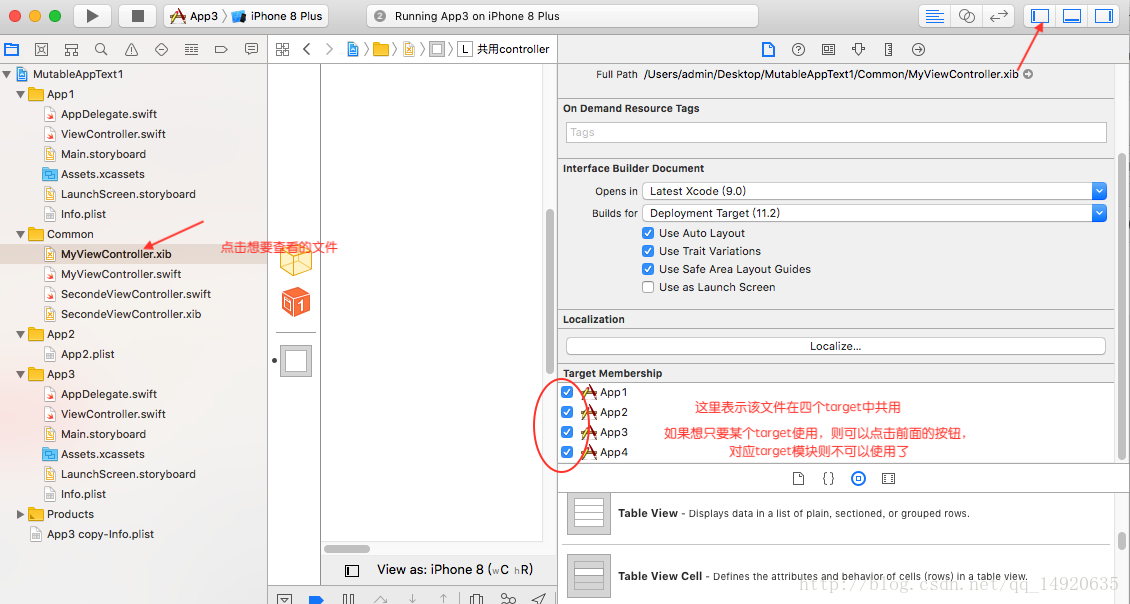Screen dimensions: 1130x604
Task: Show the object library
Action: (x=858, y=479)
